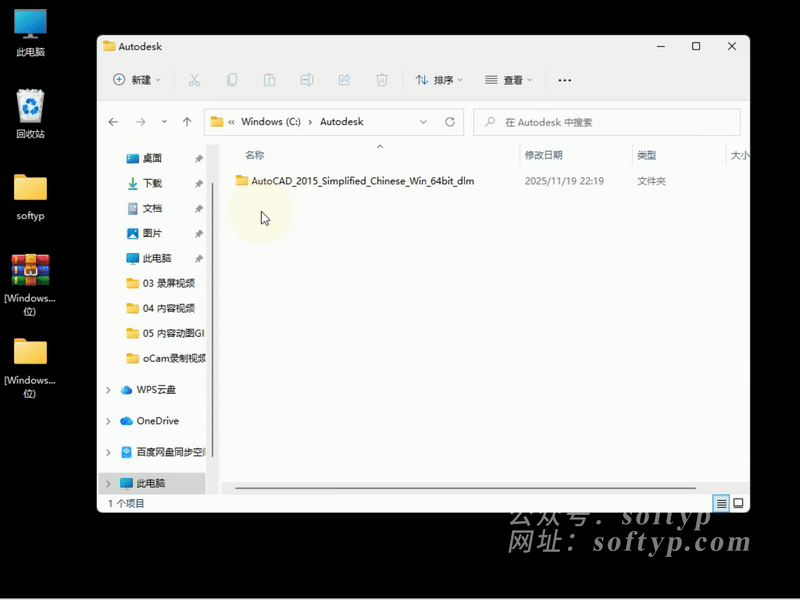800x600 pixels.
Task: Click the Paste clipboard icon
Action: (269, 80)
